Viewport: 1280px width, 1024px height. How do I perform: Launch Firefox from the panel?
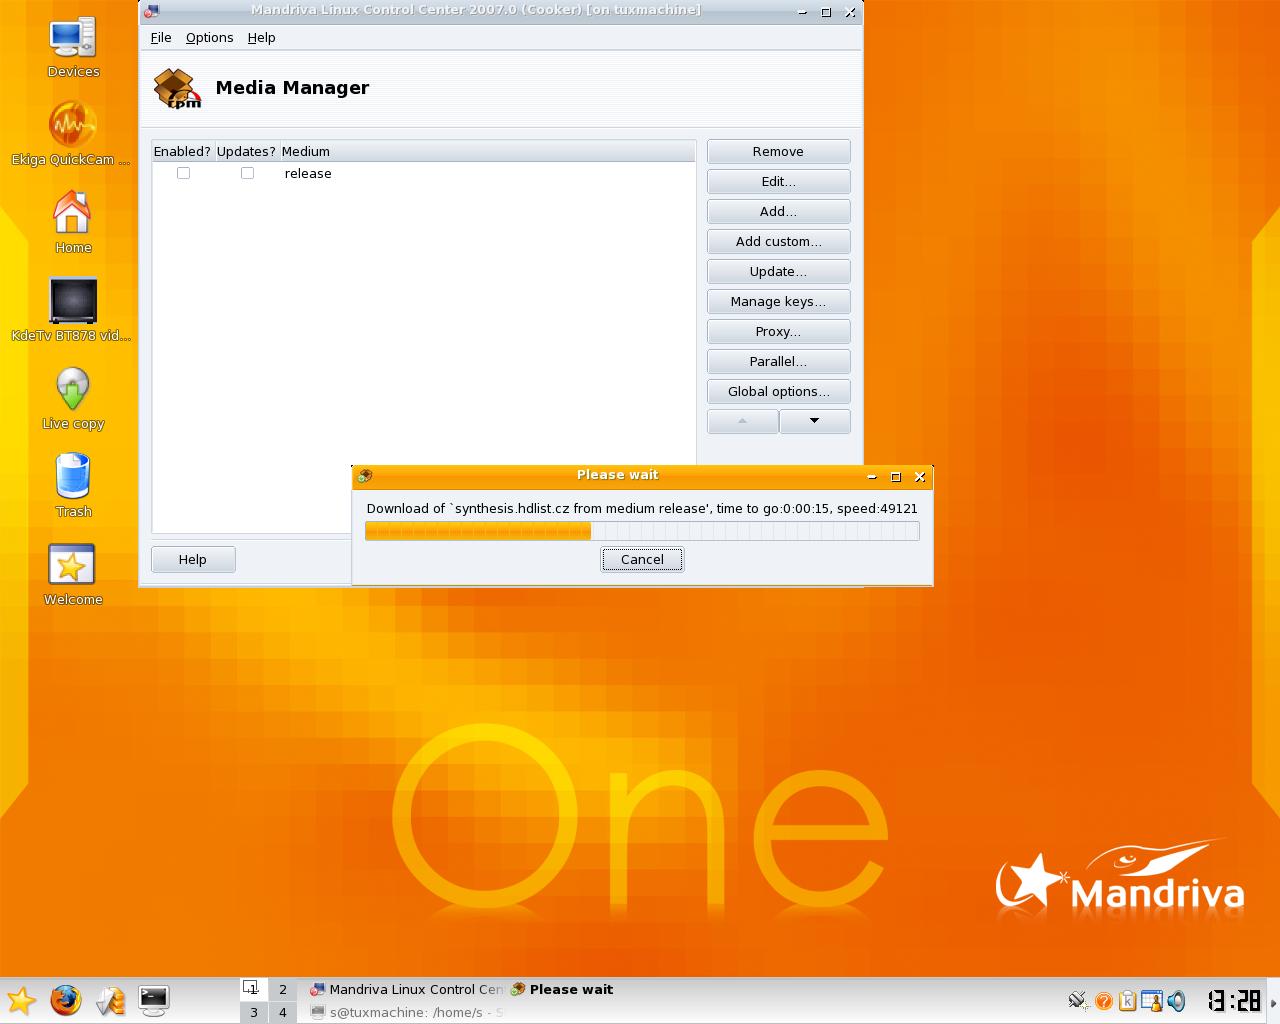(66, 1000)
